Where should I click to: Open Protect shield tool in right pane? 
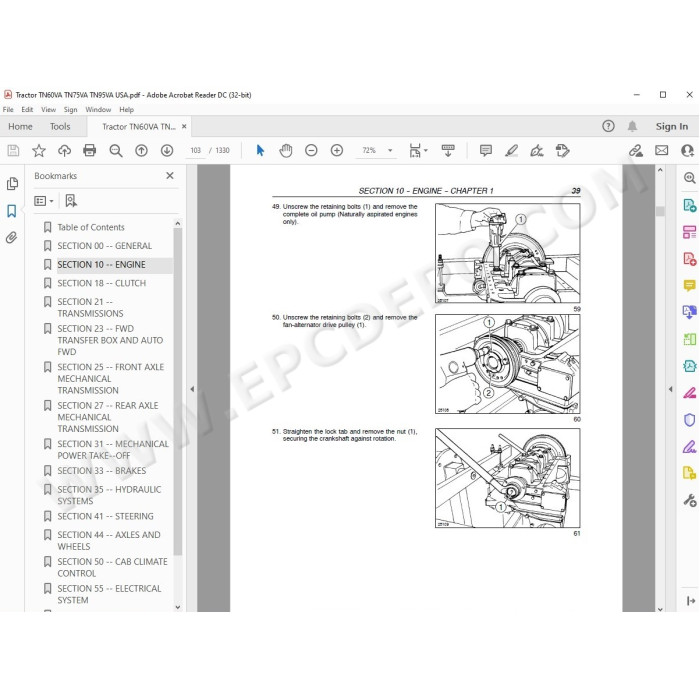[x=690, y=420]
